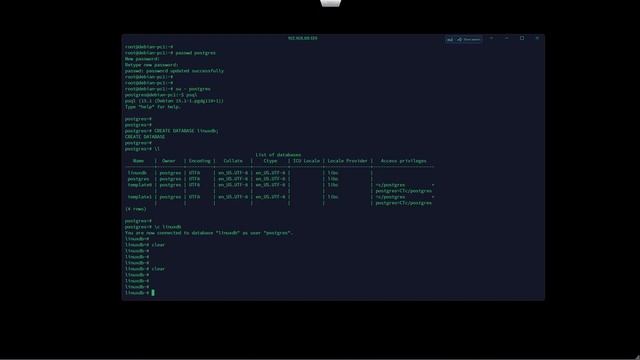Viewport: 640px width, 360px height.
Task: Click the 'su - postgres' command line
Action: [168, 89]
